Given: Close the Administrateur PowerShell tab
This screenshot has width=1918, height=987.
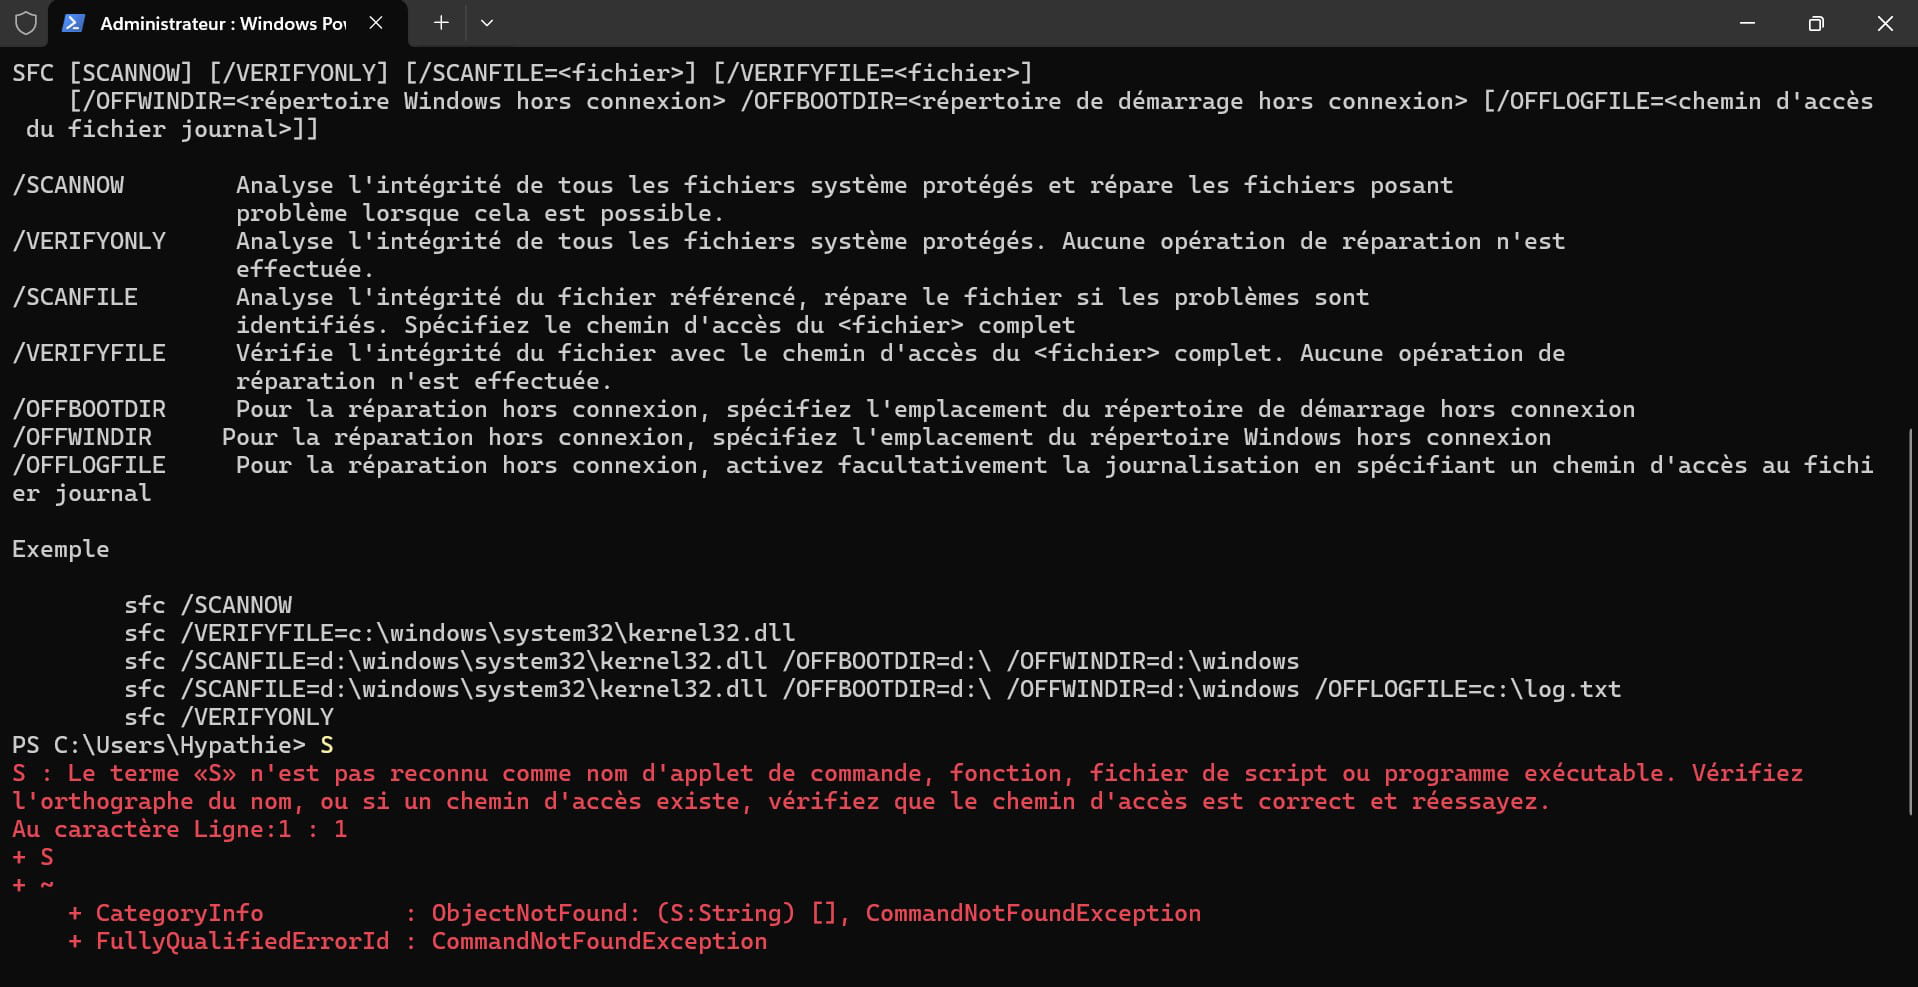Looking at the screenshot, I should click(376, 23).
